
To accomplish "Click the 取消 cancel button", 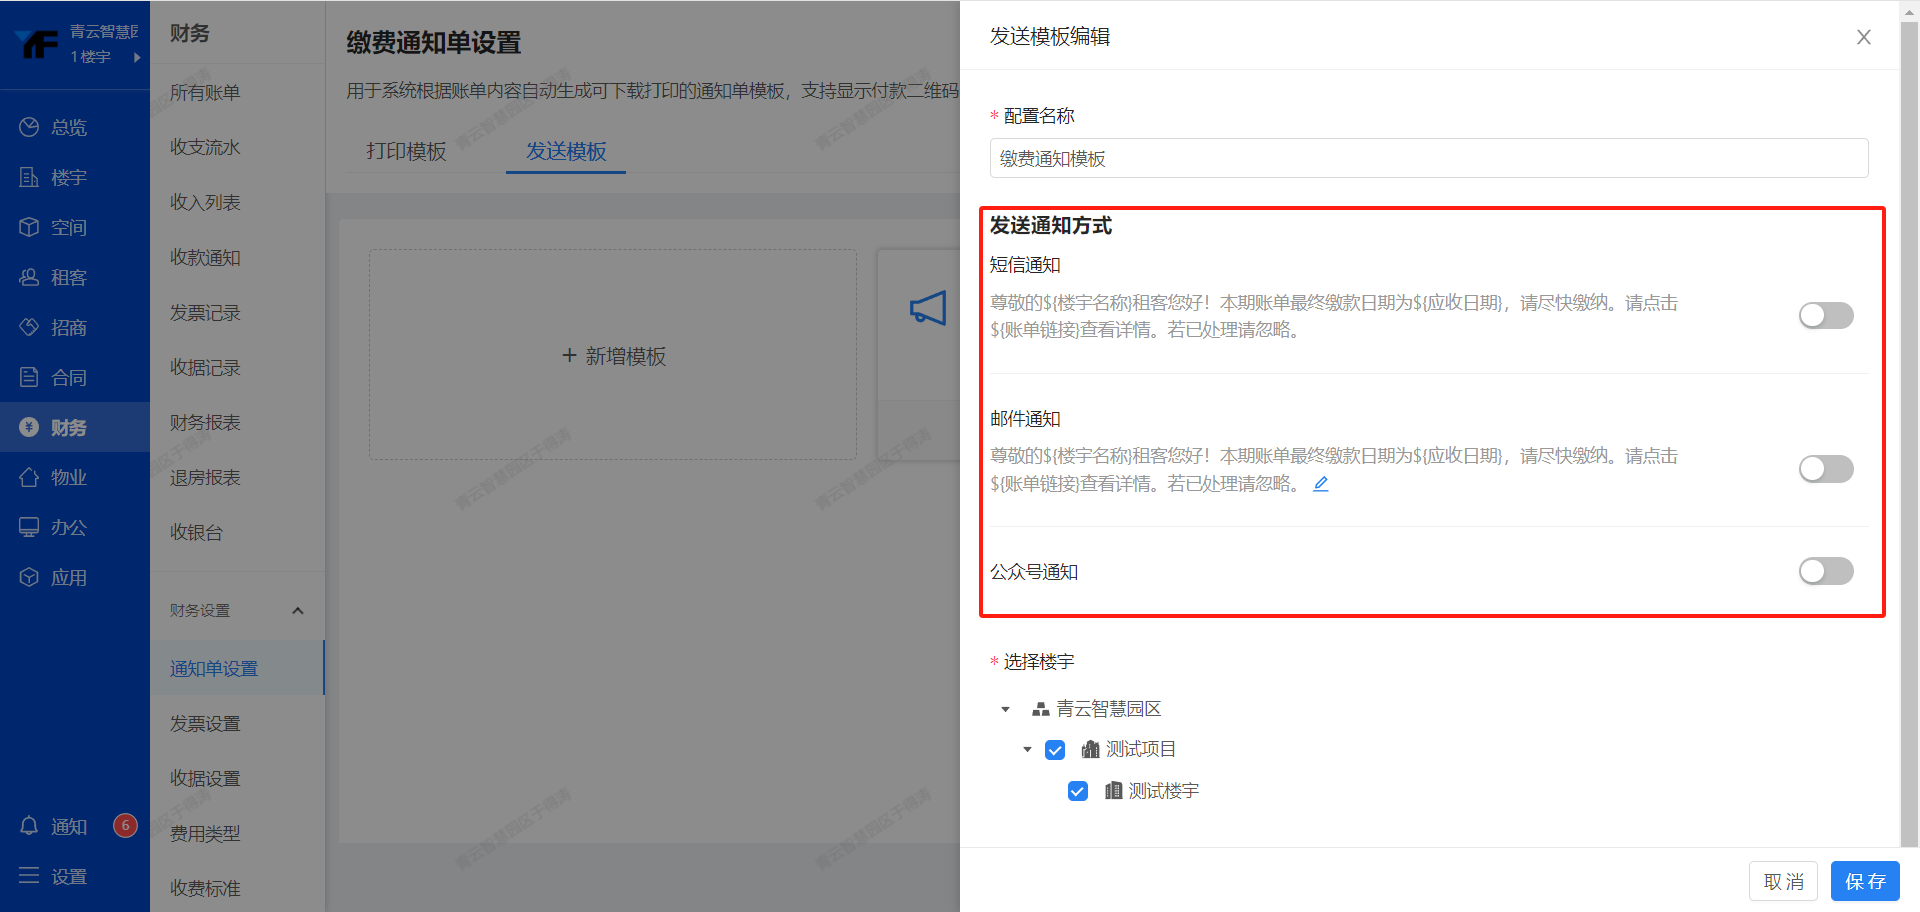I will coord(1783,881).
